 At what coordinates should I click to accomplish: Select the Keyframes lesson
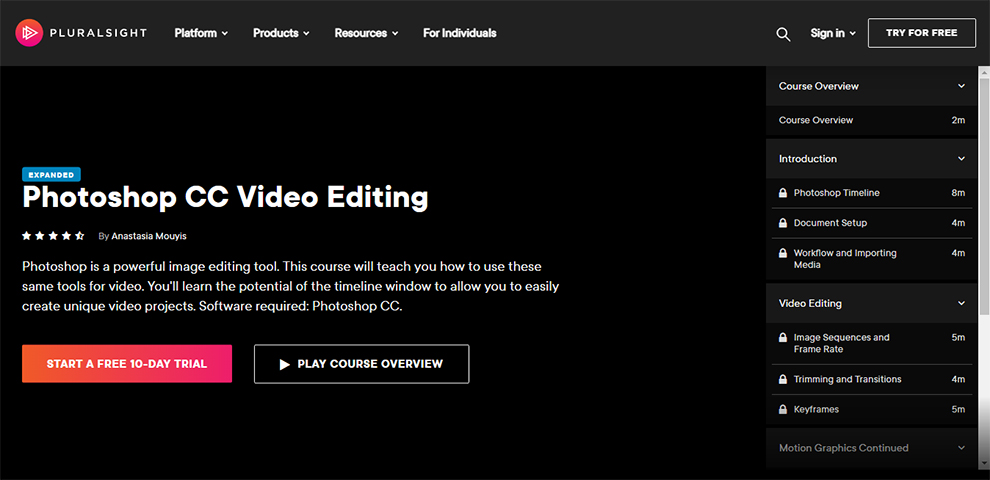(872, 409)
